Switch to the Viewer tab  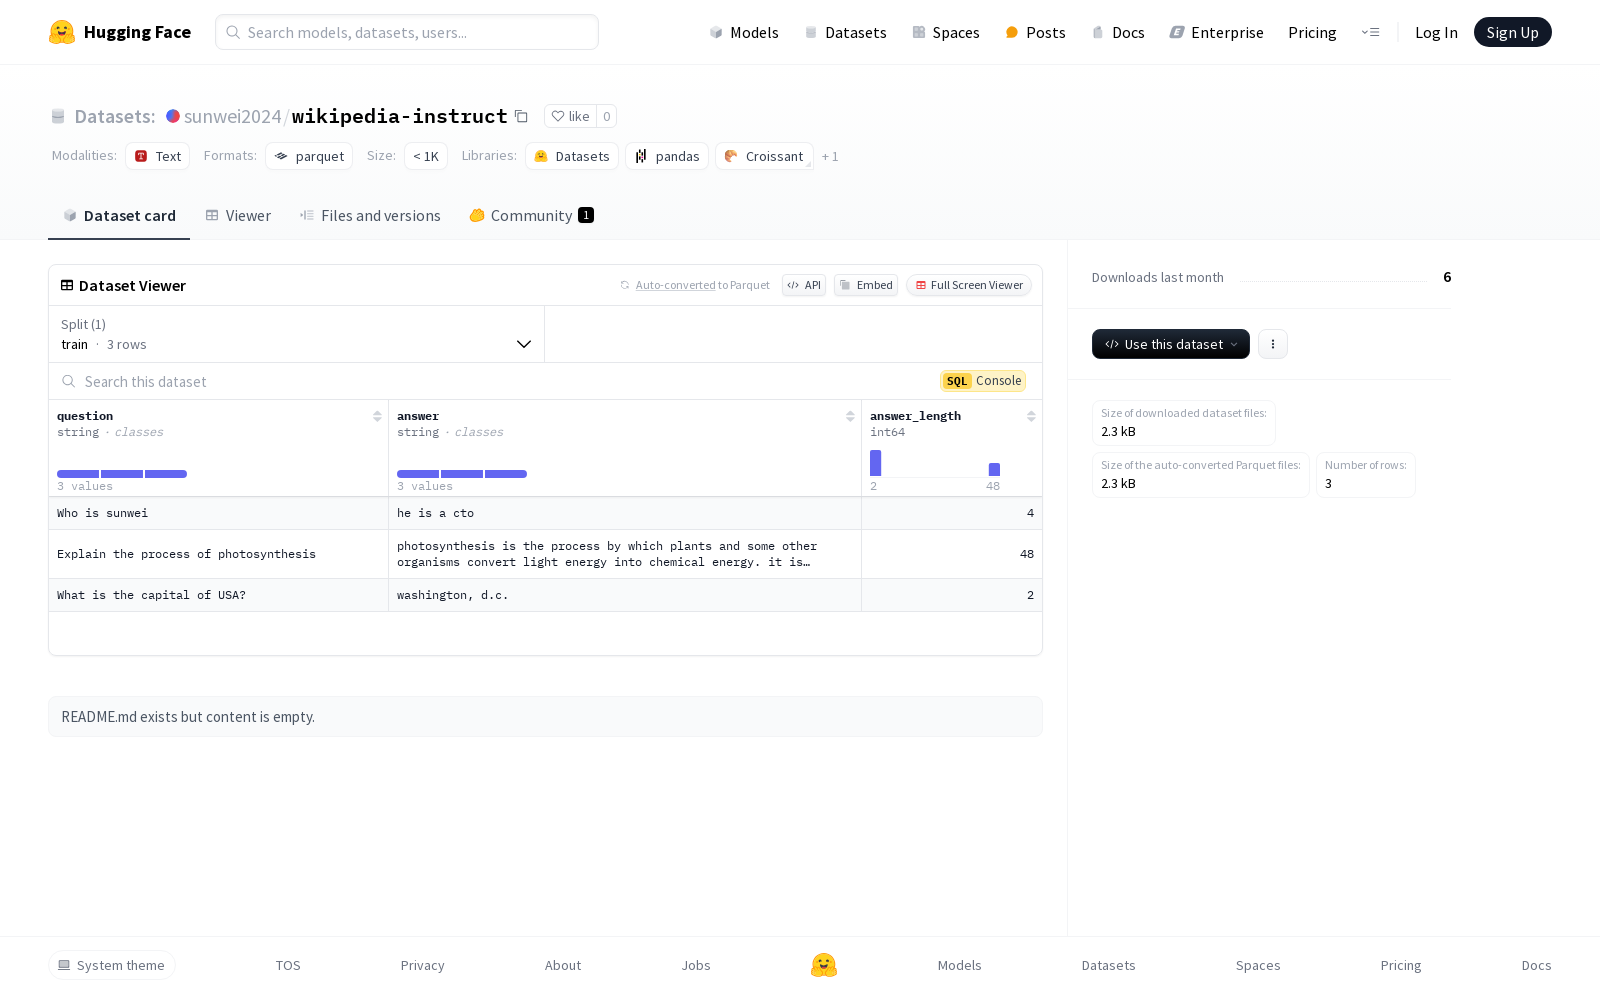coord(238,216)
